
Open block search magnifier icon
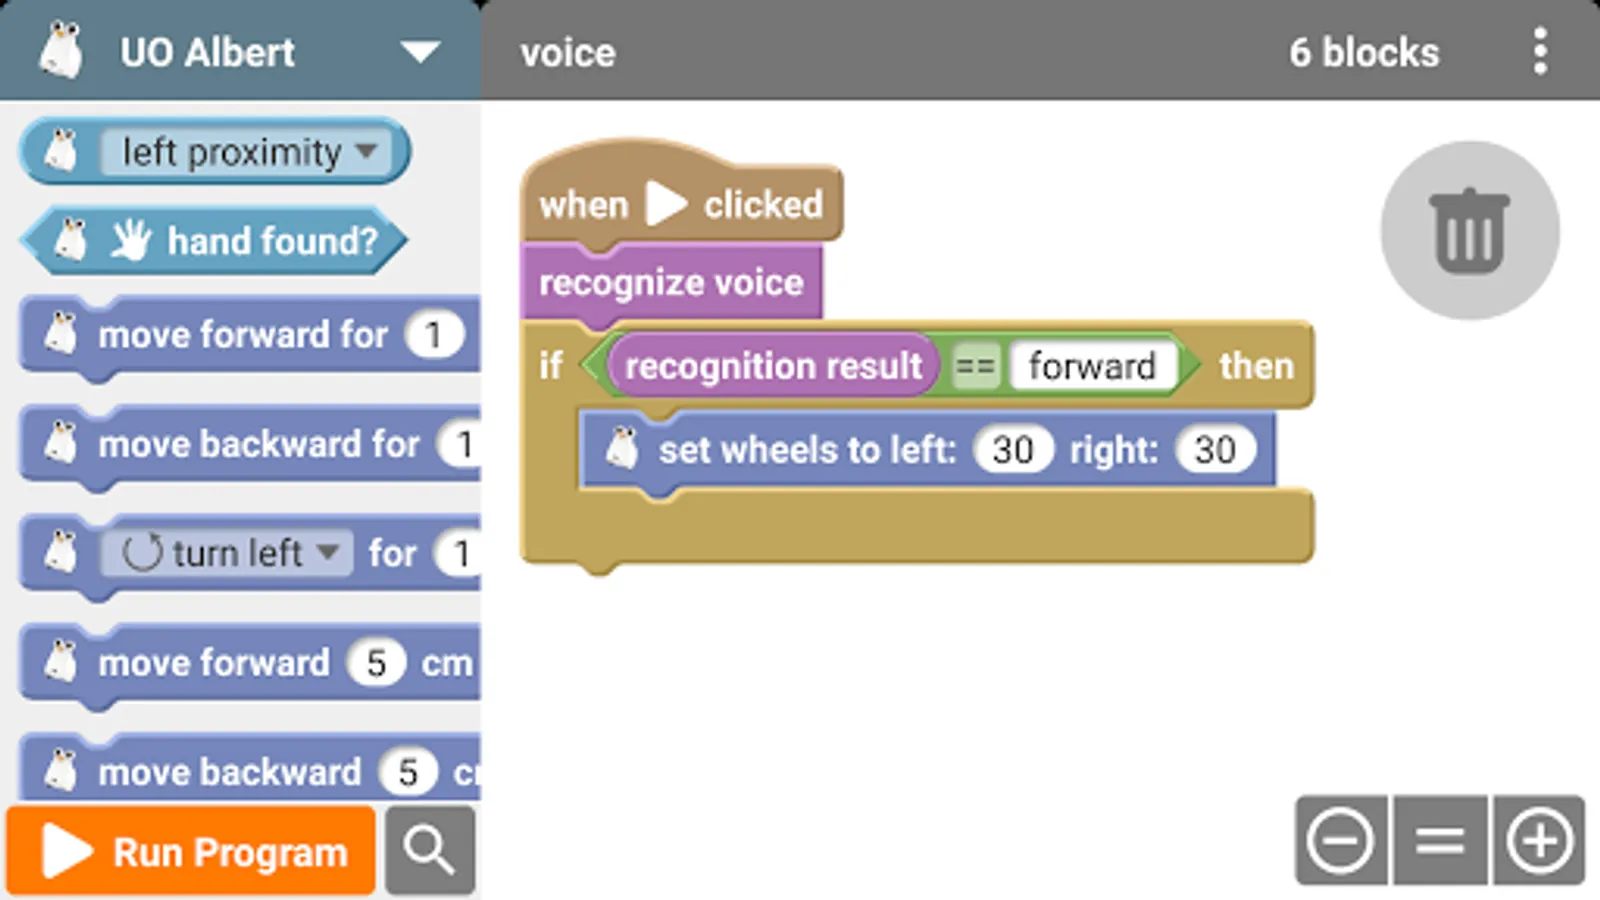(x=429, y=850)
